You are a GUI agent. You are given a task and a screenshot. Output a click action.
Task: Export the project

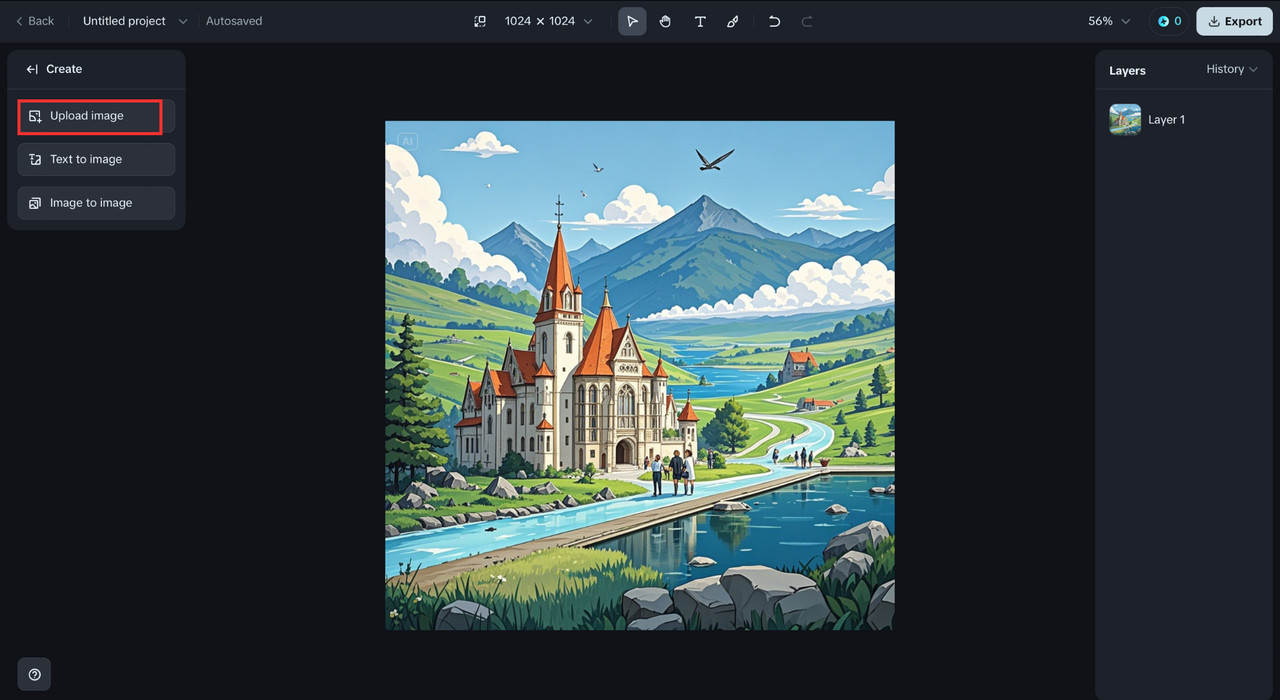1234,21
